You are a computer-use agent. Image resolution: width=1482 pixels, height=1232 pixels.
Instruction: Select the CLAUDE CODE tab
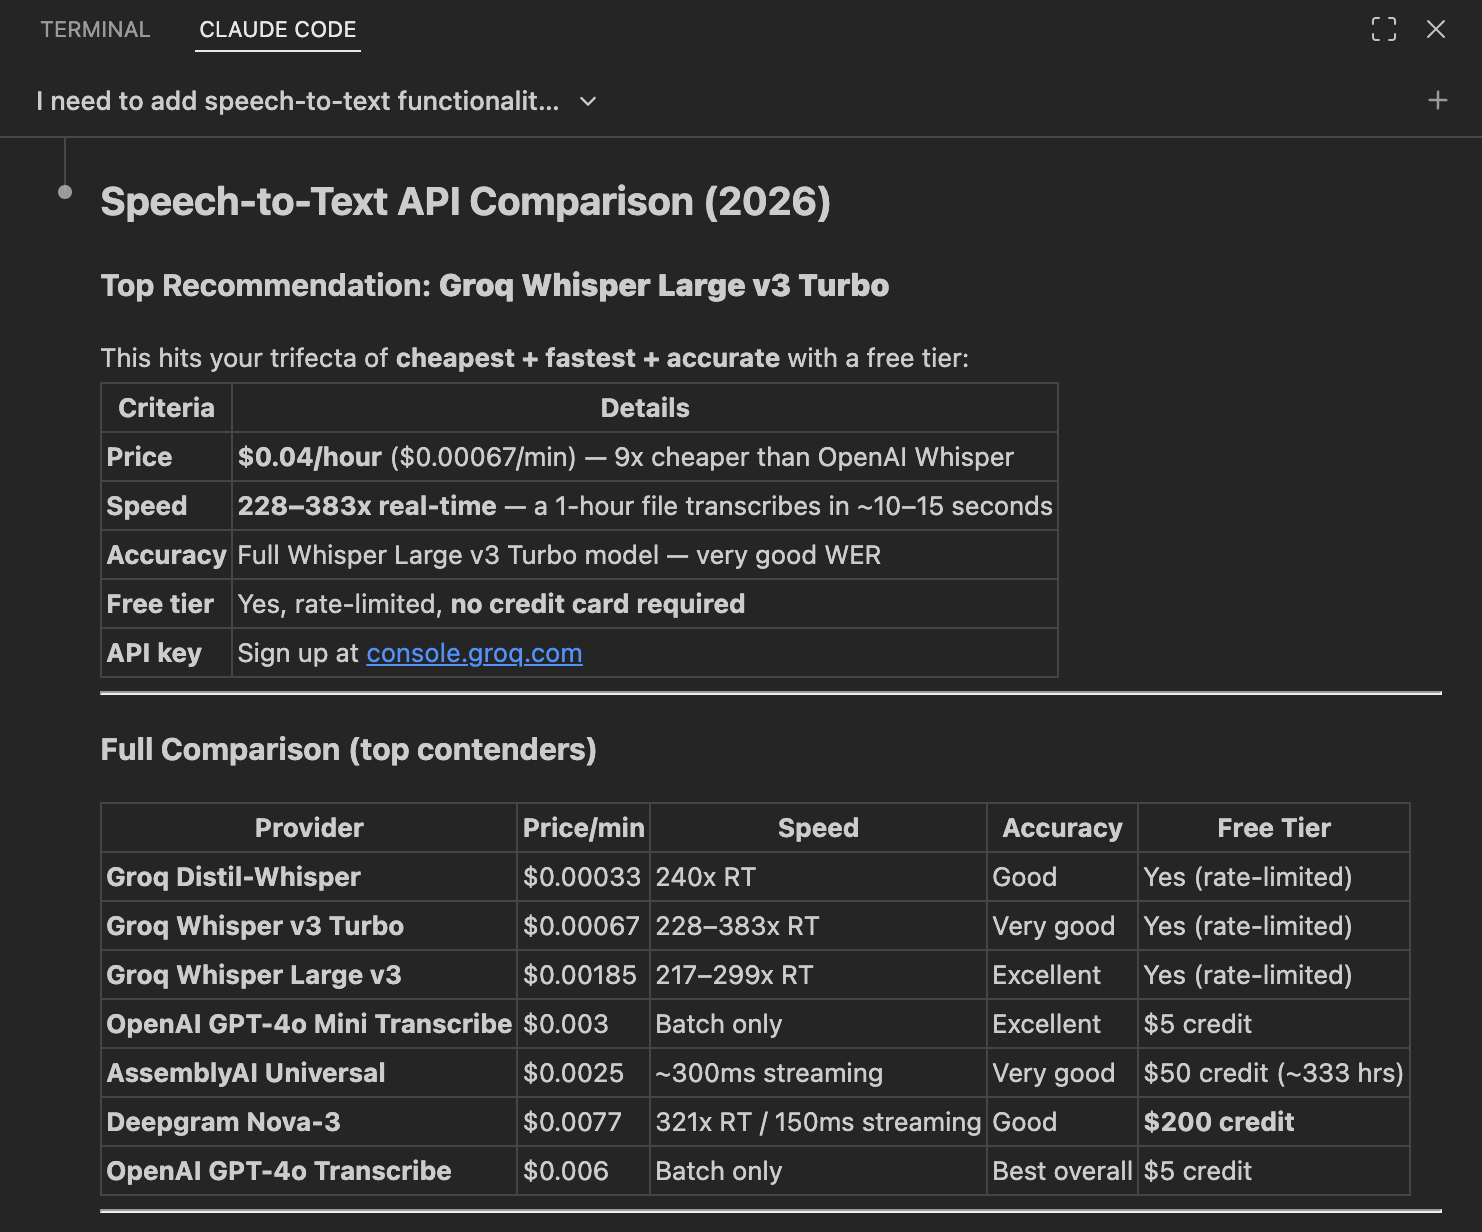coord(277,30)
